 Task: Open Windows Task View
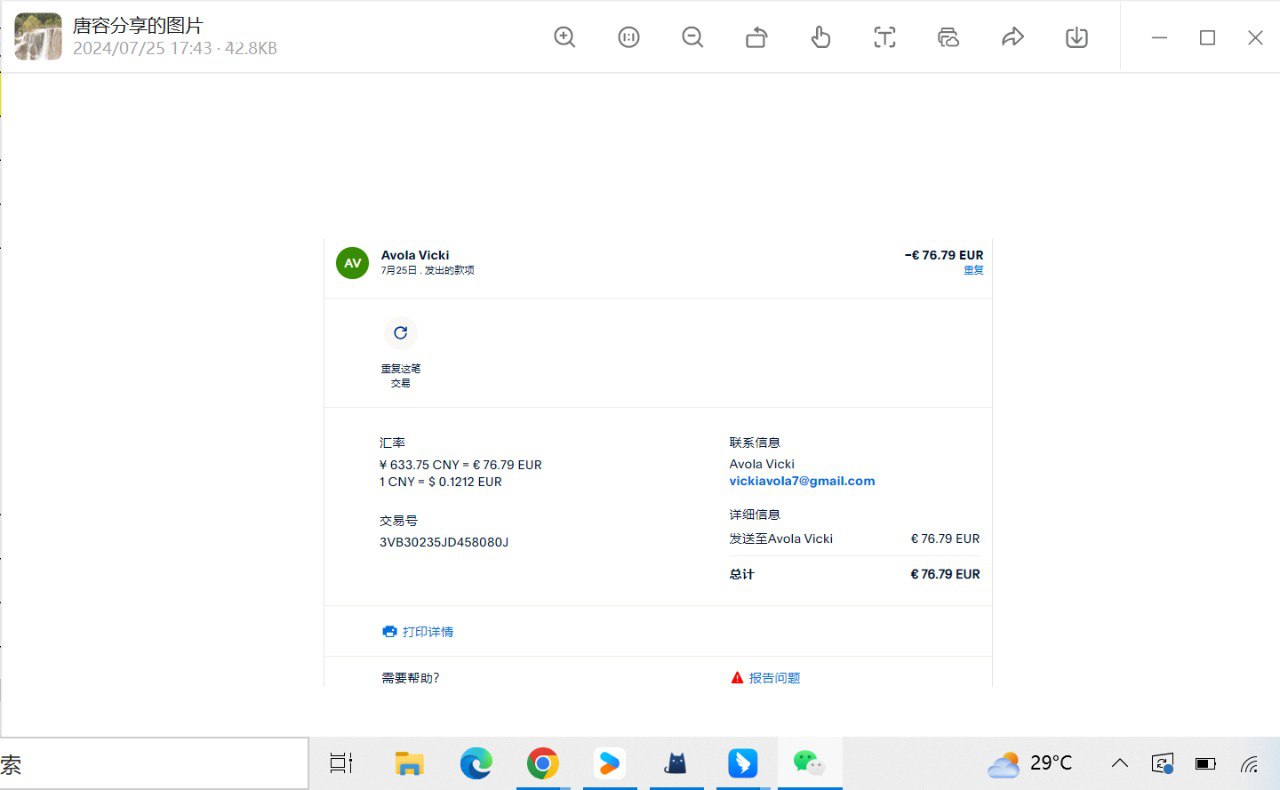[341, 764]
